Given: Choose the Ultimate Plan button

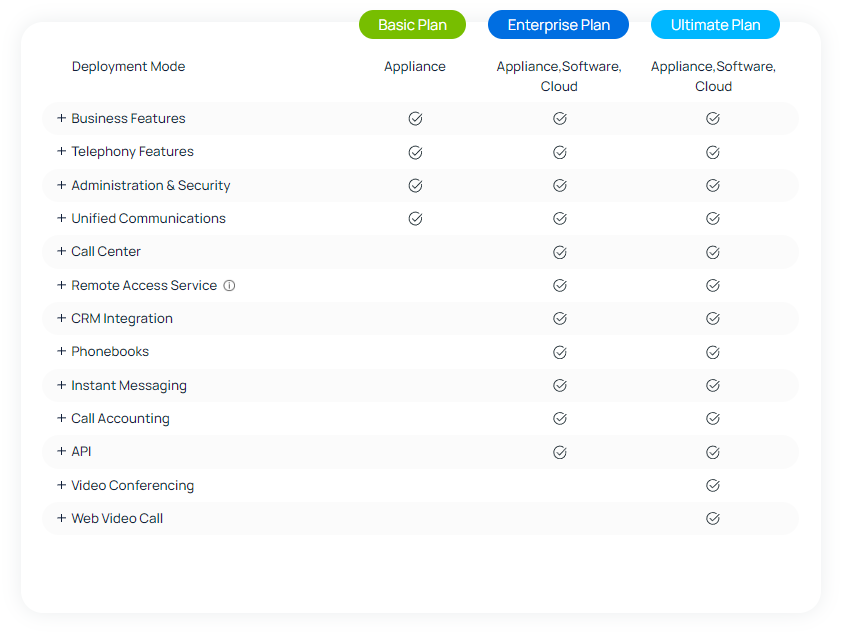Looking at the screenshot, I should [715, 25].
